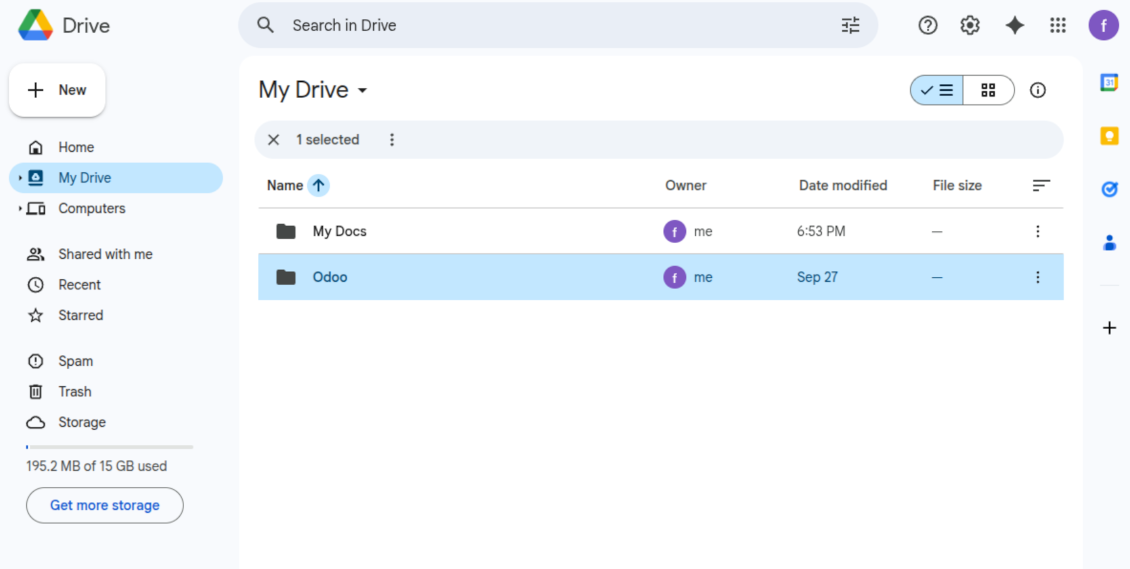
Task: Open the Settings gear icon
Action: point(970,26)
